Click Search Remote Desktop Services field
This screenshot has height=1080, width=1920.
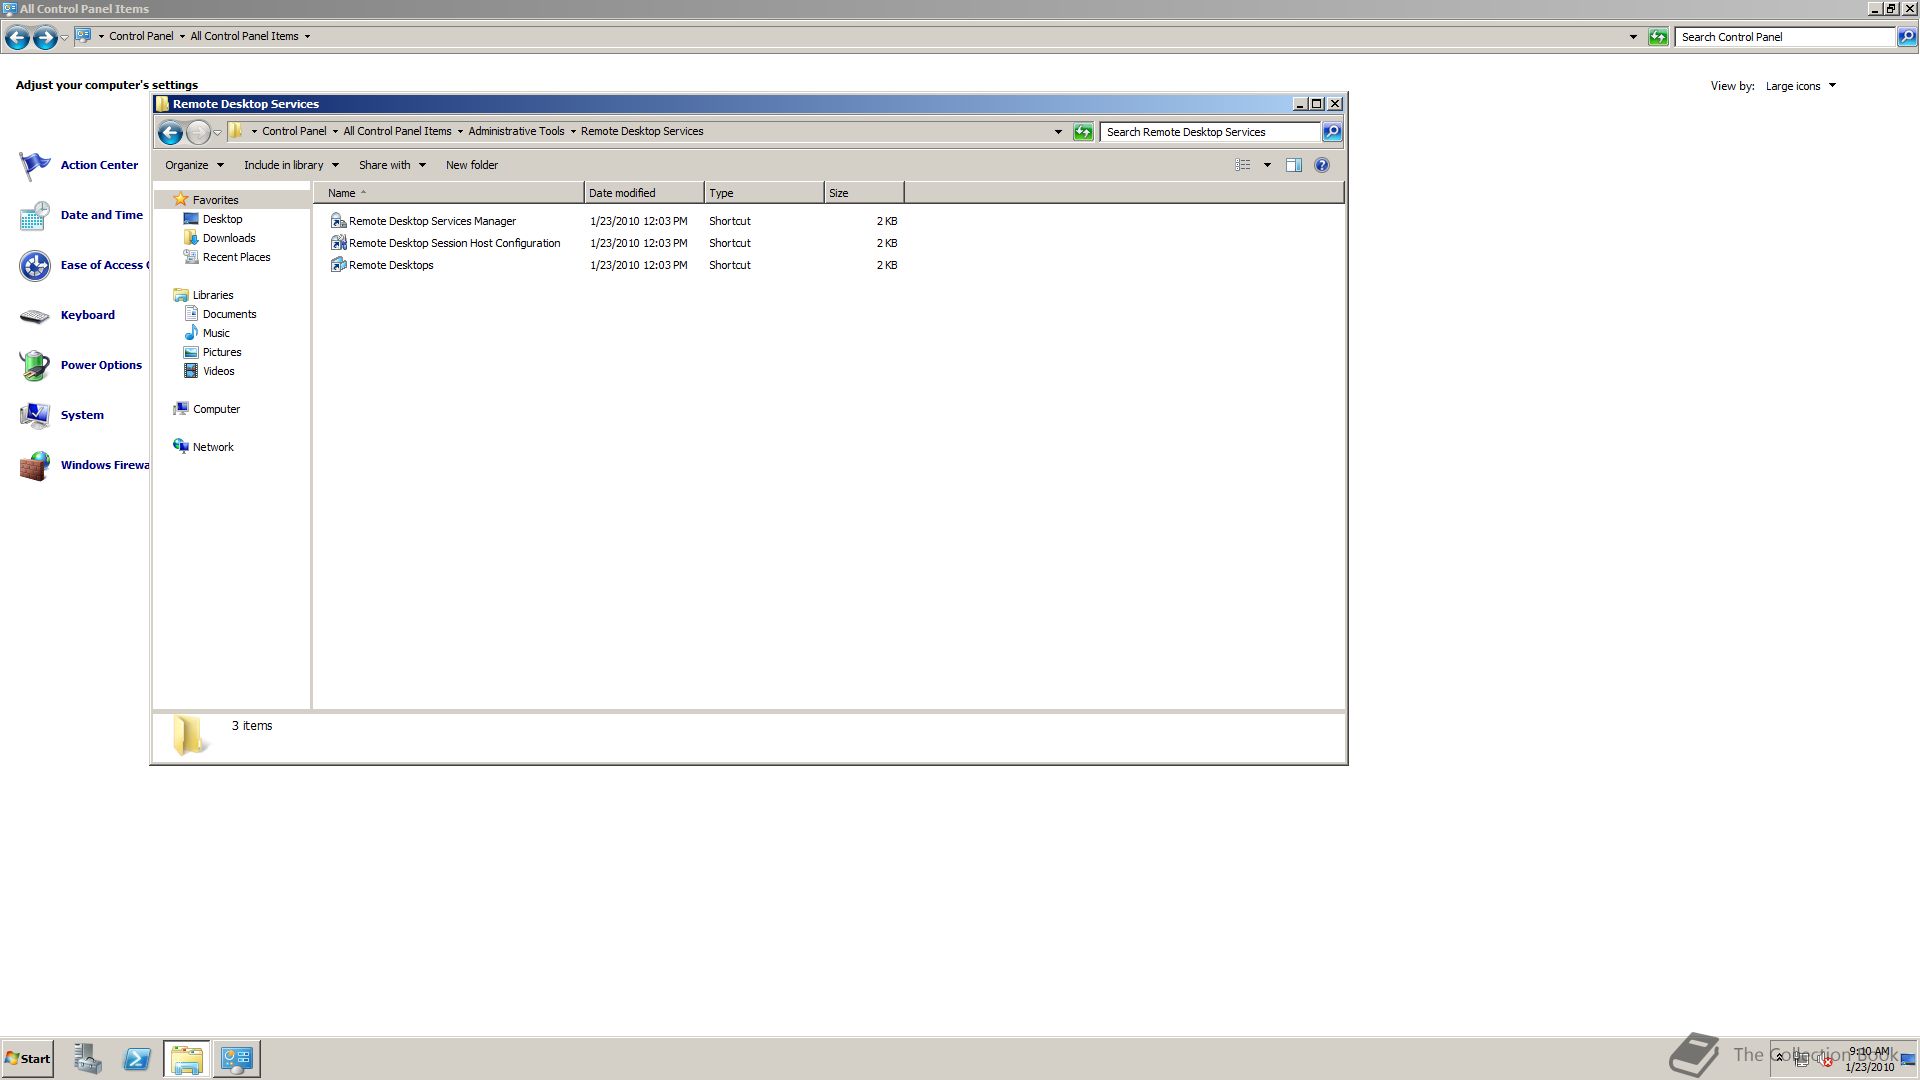tap(1210, 132)
